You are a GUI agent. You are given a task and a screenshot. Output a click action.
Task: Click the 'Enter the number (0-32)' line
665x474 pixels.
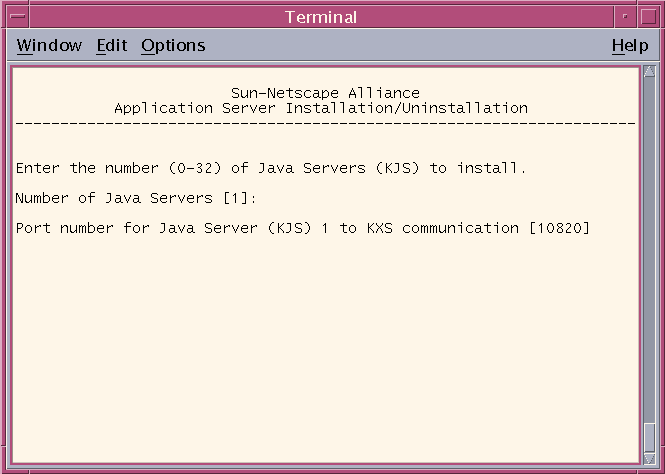pos(271,168)
